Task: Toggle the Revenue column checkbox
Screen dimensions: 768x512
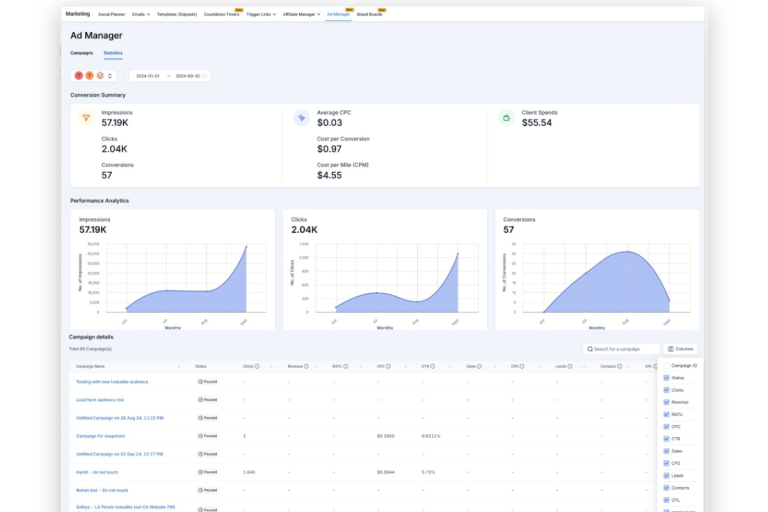Action: point(666,402)
